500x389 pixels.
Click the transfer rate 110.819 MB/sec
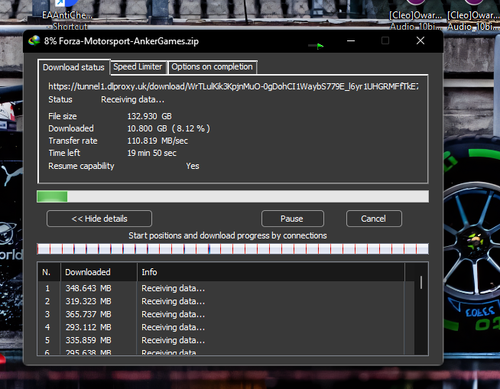point(157,141)
